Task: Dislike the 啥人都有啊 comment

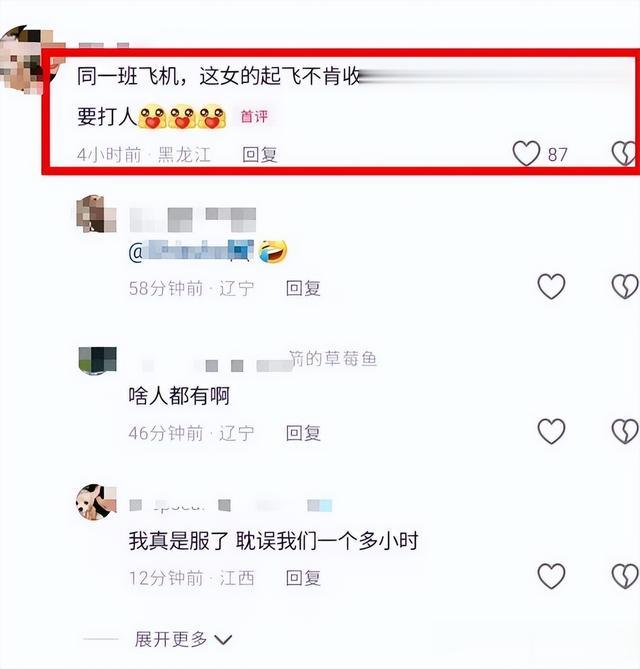Action: [625, 431]
